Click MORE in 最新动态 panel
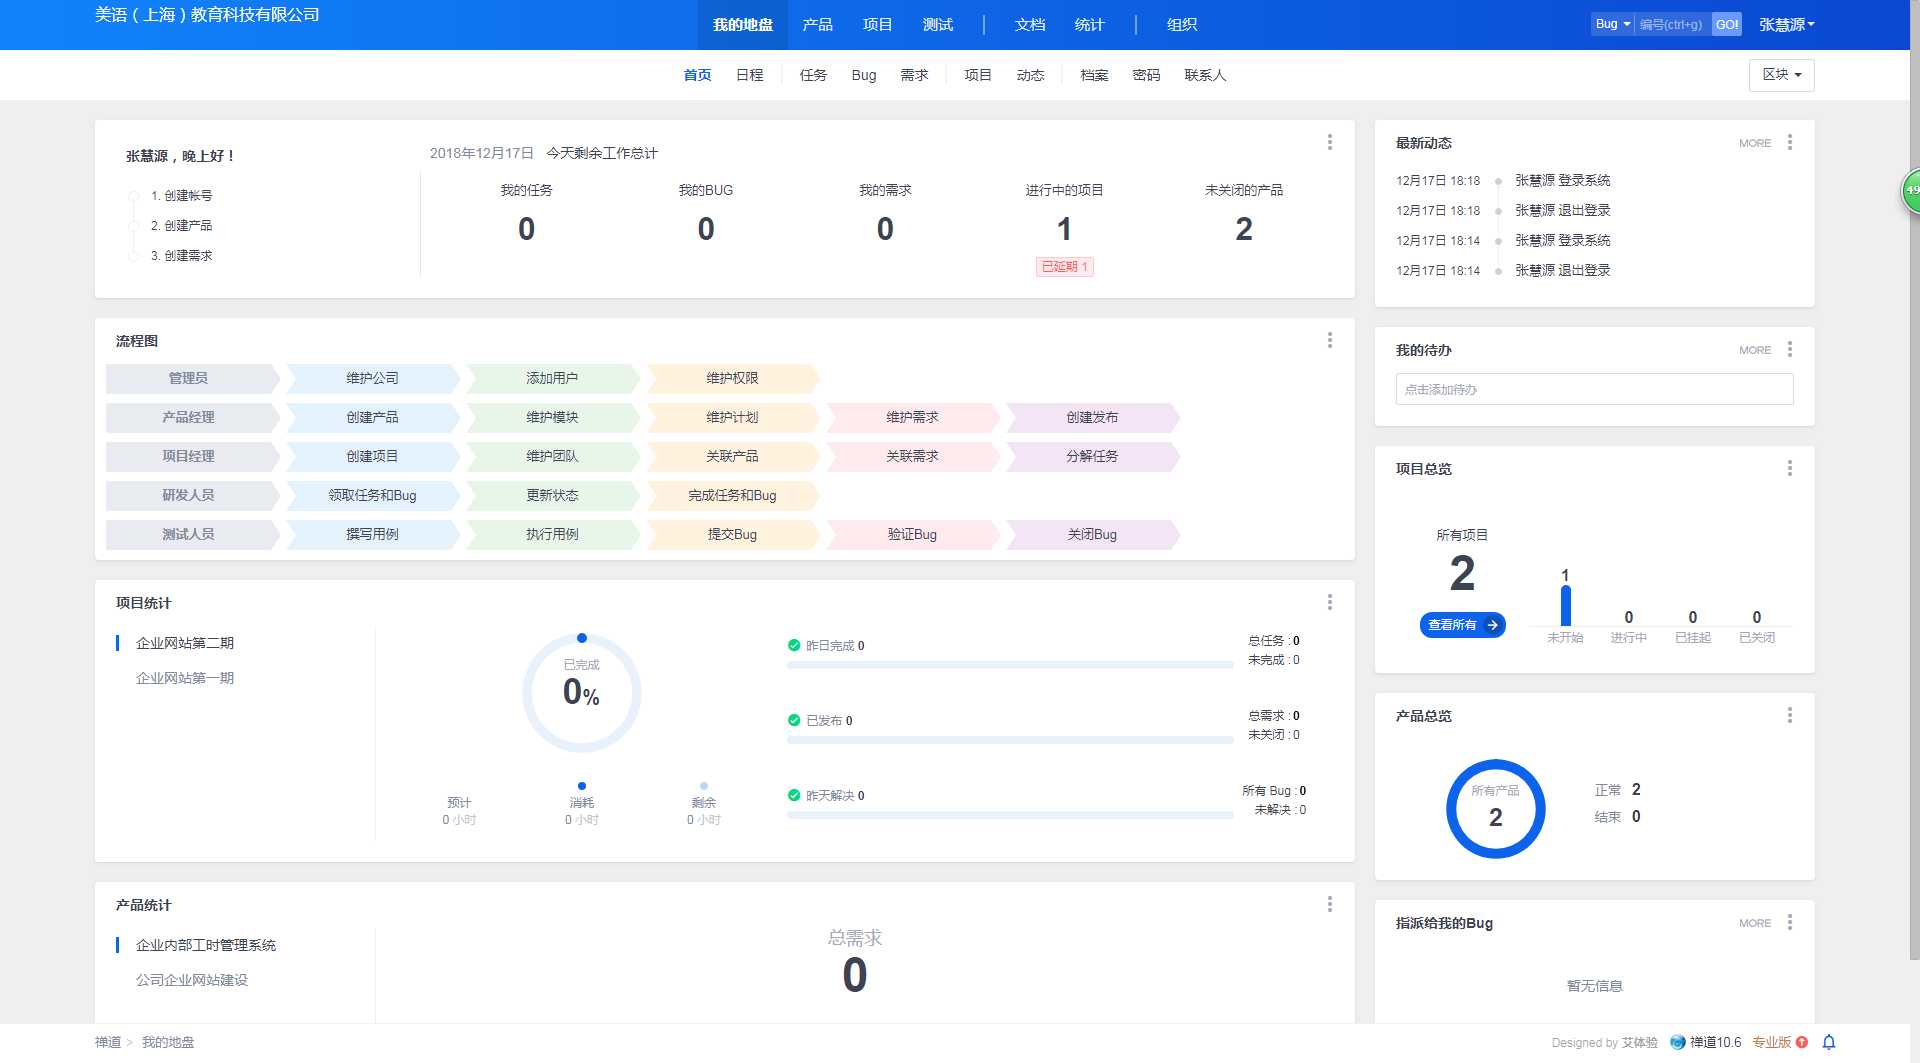 (1754, 143)
